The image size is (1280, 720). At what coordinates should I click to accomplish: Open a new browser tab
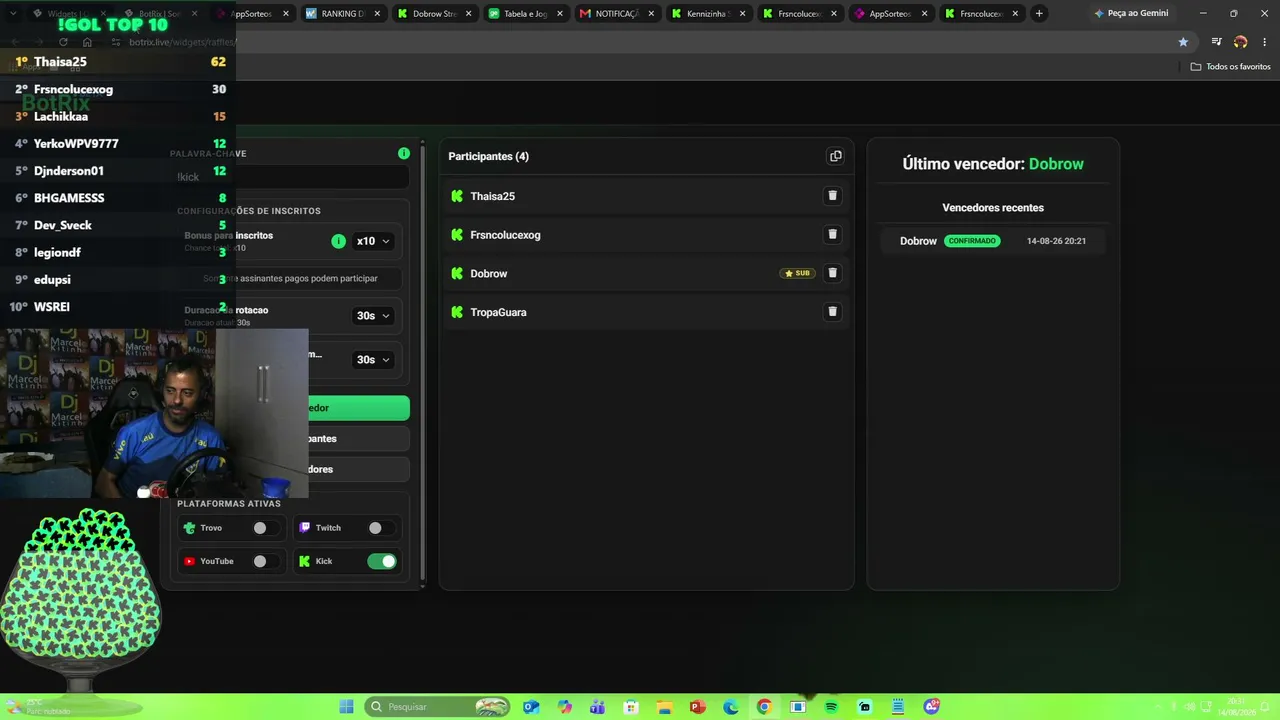pyautogui.click(x=1040, y=14)
